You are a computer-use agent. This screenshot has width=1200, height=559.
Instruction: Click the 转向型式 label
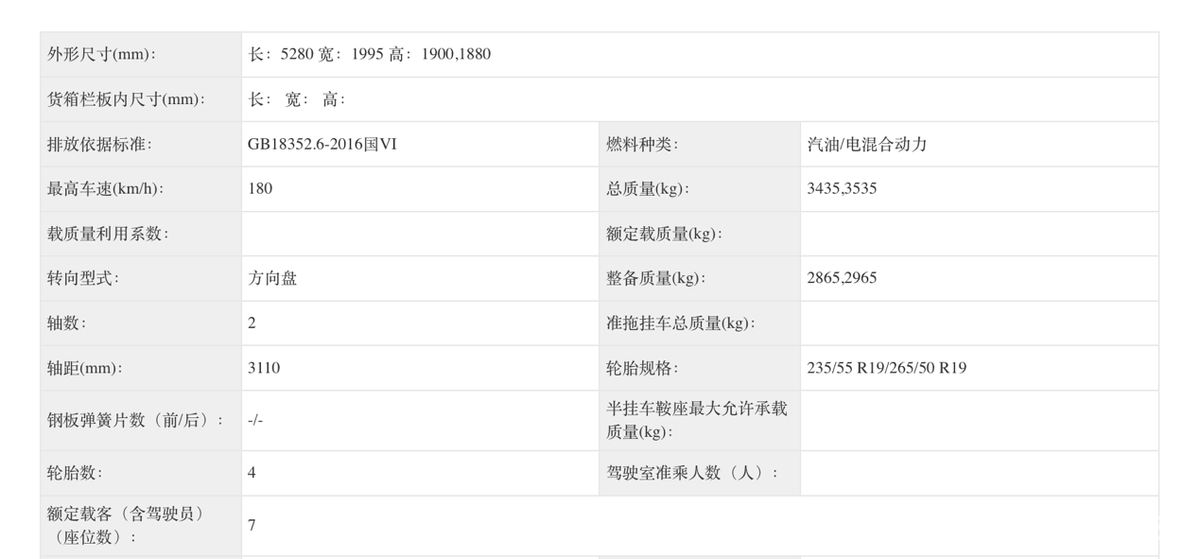83,278
